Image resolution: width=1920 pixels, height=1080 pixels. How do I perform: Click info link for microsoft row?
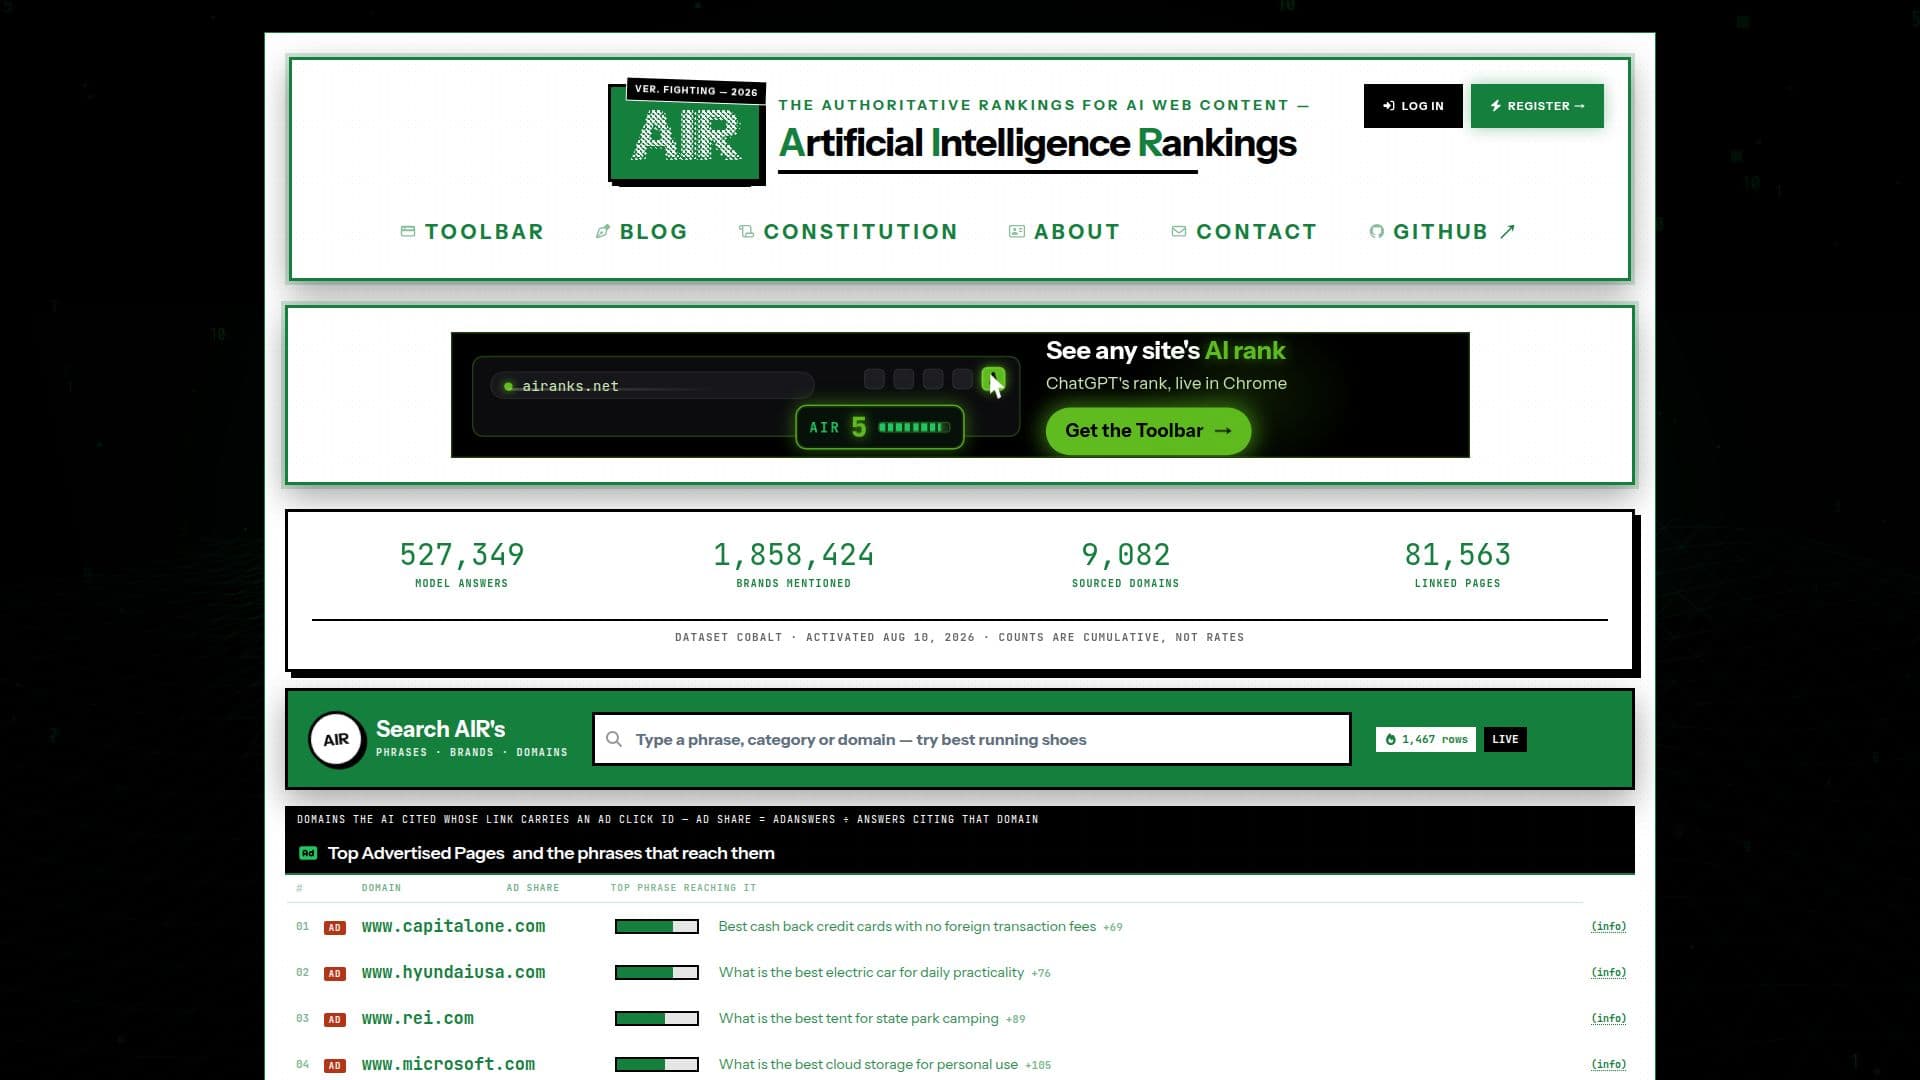click(x=1608, y=1065)
